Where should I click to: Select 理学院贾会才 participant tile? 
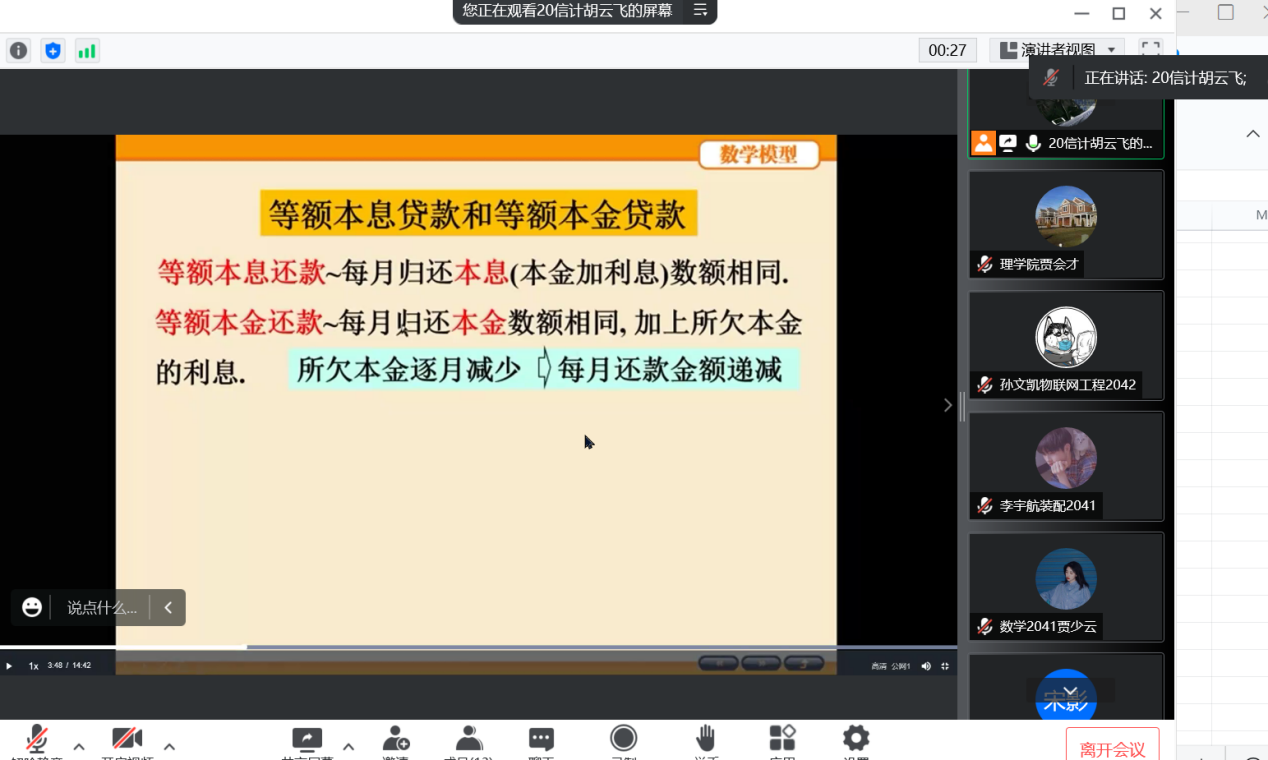coord(1066,225)
